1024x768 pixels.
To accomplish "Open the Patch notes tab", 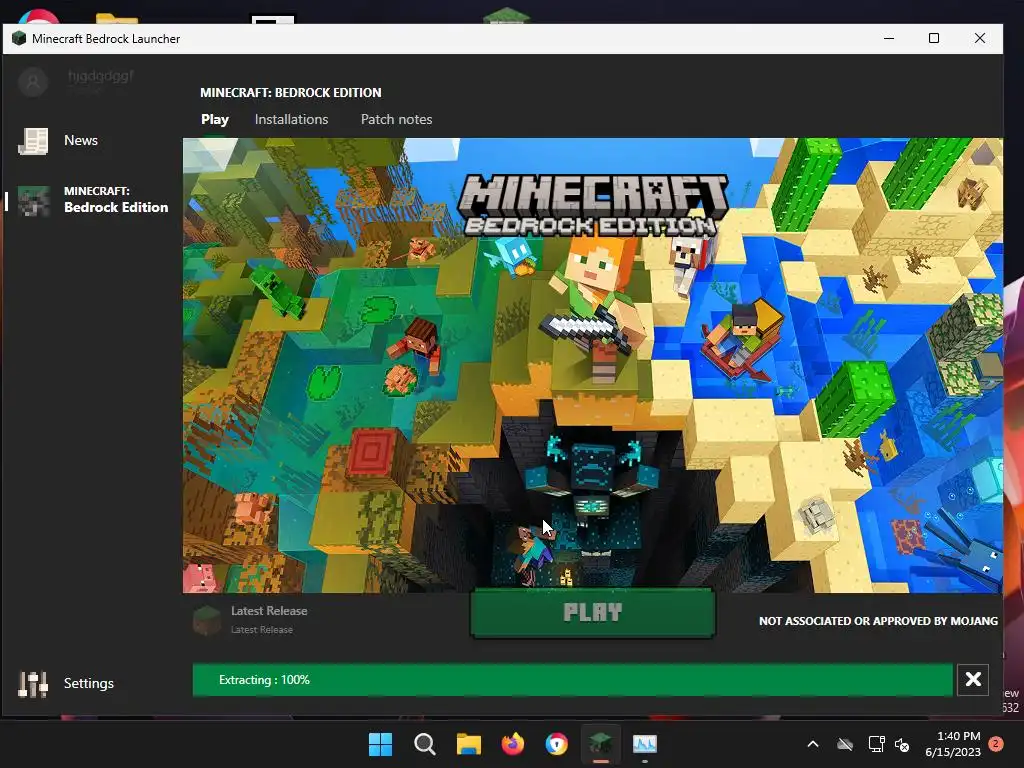I will click(396, 120).
